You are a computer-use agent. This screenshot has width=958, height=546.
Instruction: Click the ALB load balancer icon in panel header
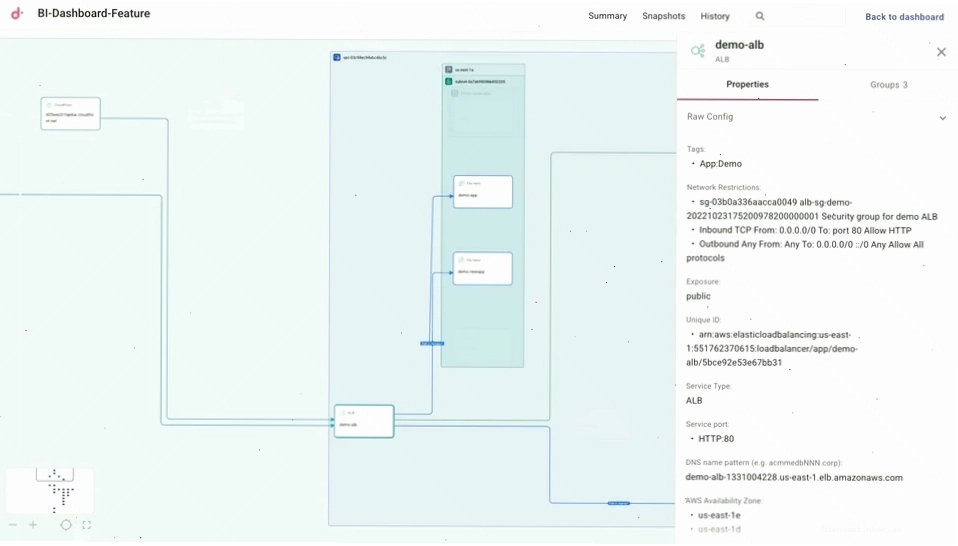698,51
